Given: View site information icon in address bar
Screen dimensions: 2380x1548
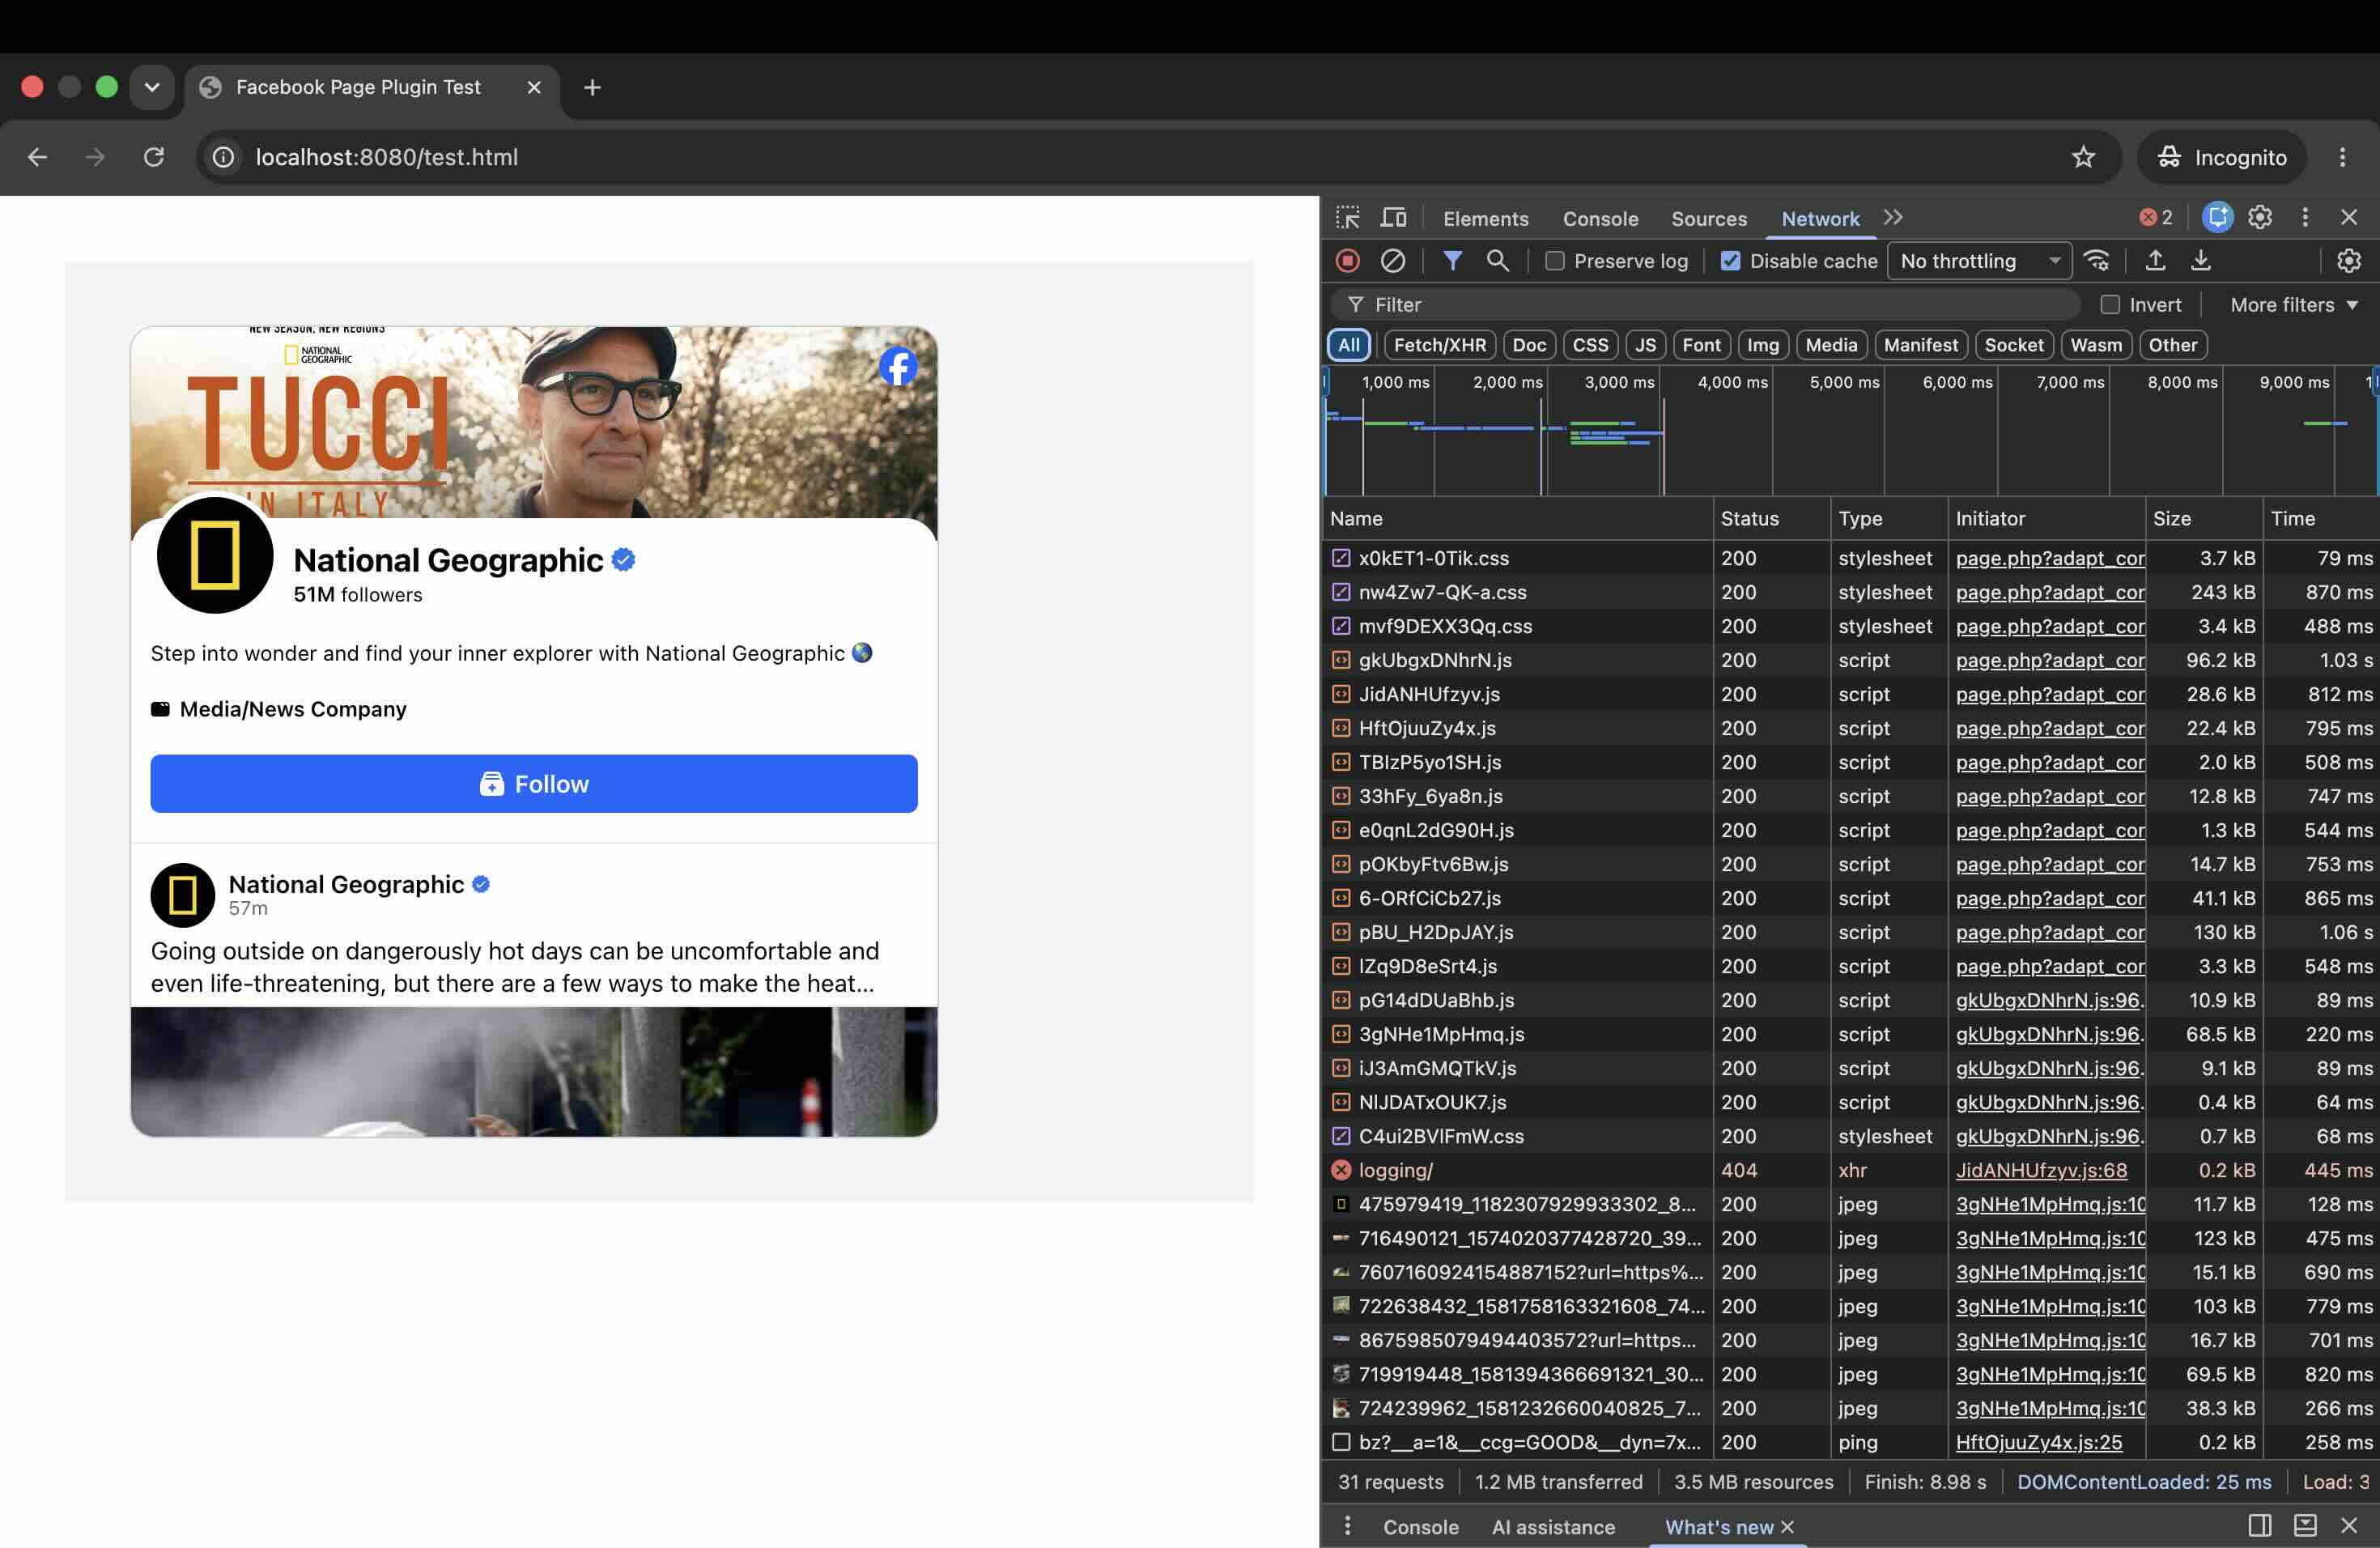Looking at the screenshot, I should [224, 157].
